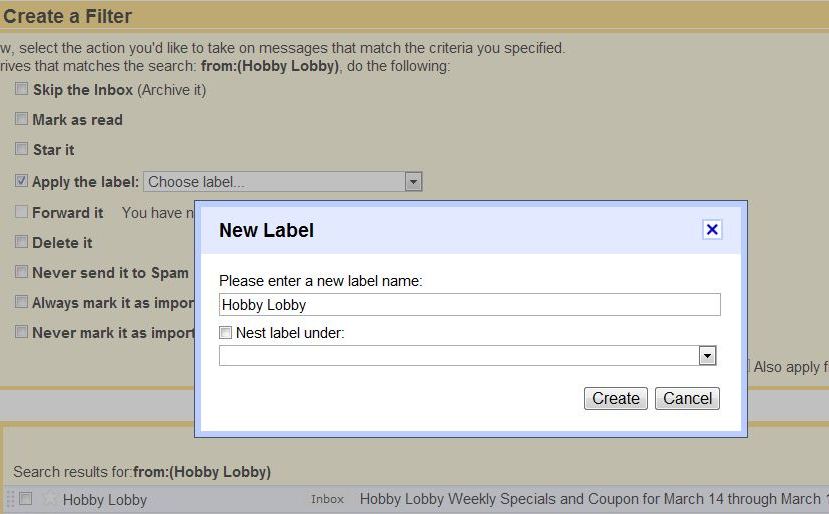Check Never send it to Spam
This screenshot has width=829, height=514.
pyautogui.click(x=21, y=272)
